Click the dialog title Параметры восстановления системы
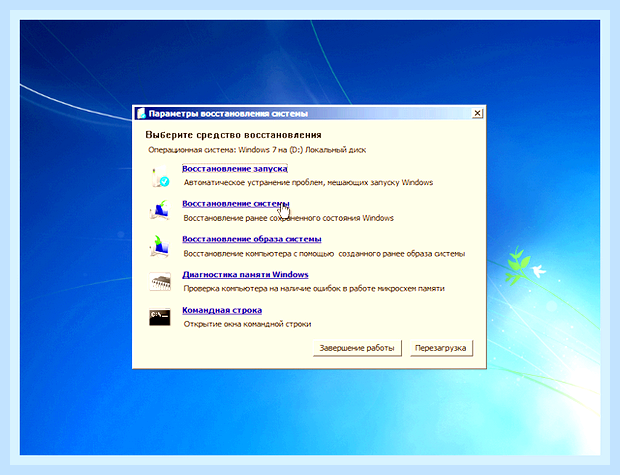Viewport: 620px width, 475px height. (x=228, y=114)
